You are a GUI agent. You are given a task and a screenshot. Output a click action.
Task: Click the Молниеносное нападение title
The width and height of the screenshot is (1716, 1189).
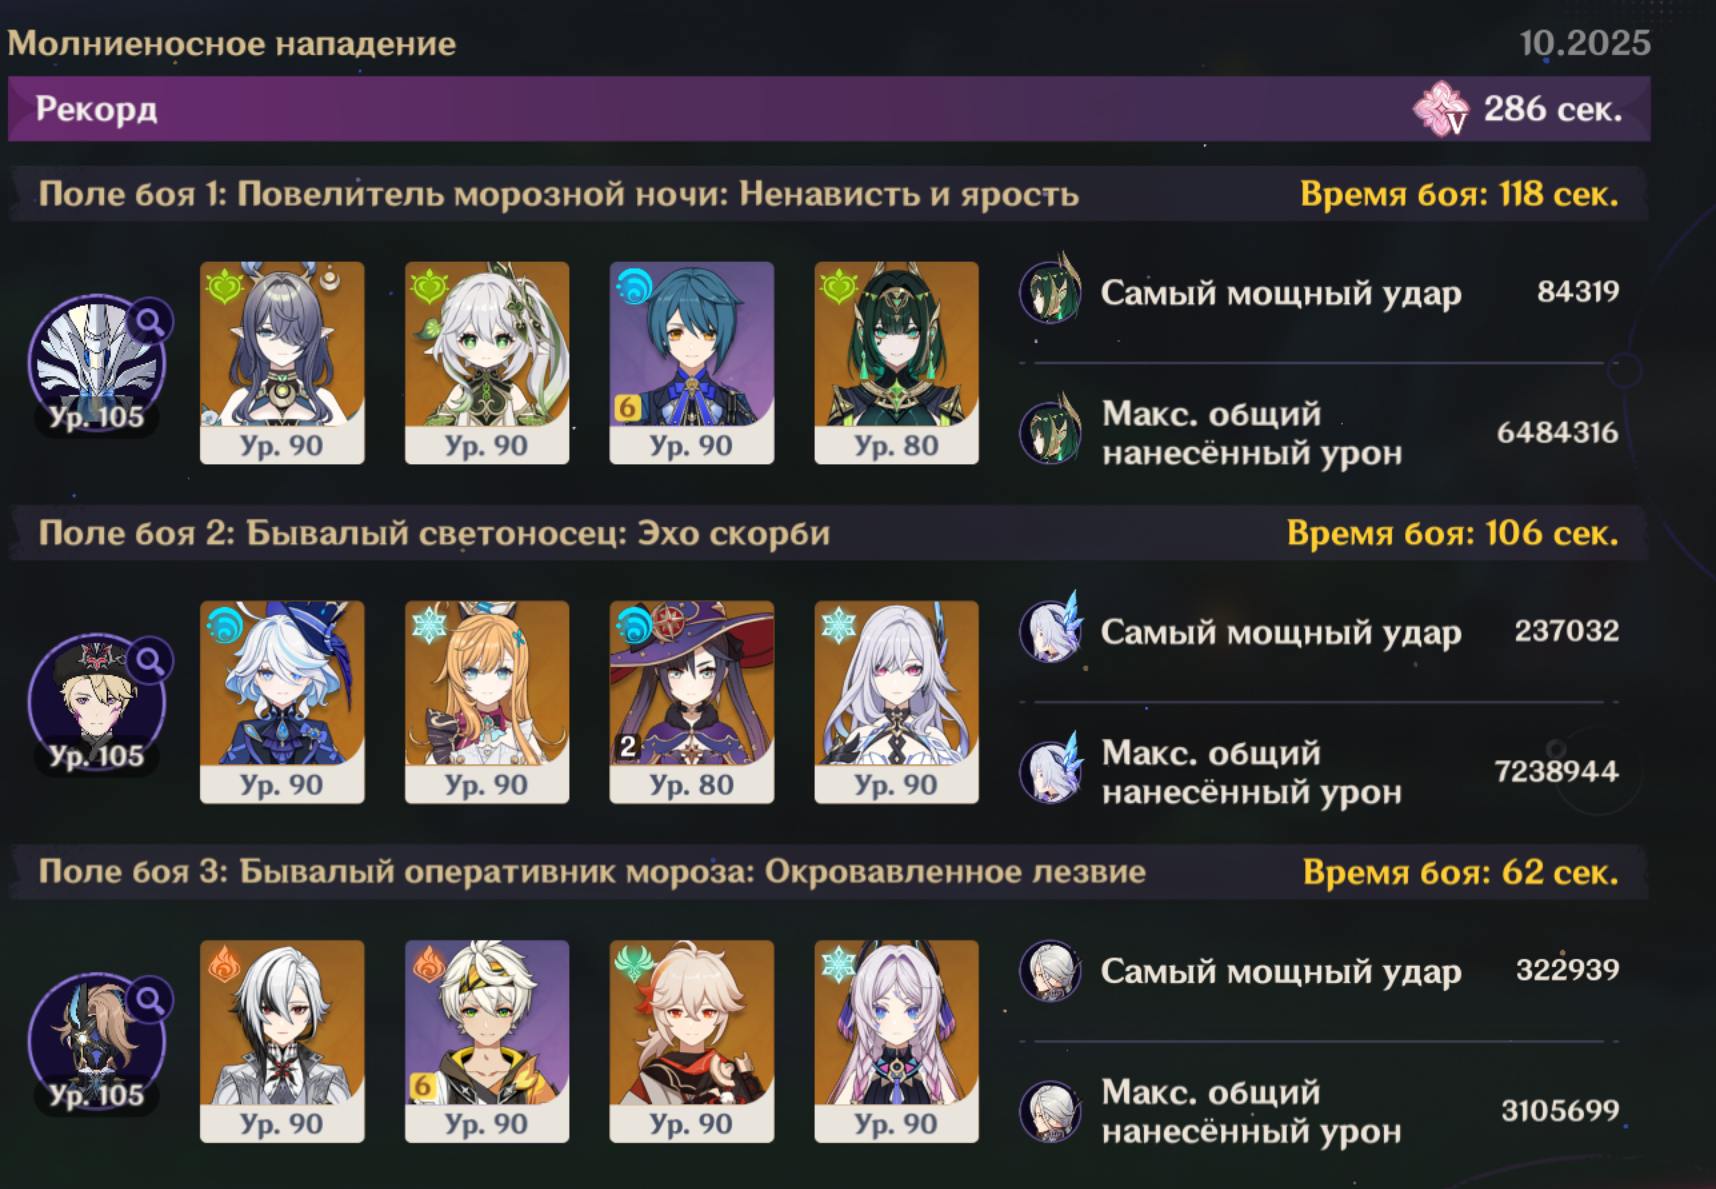click(231, 43)
